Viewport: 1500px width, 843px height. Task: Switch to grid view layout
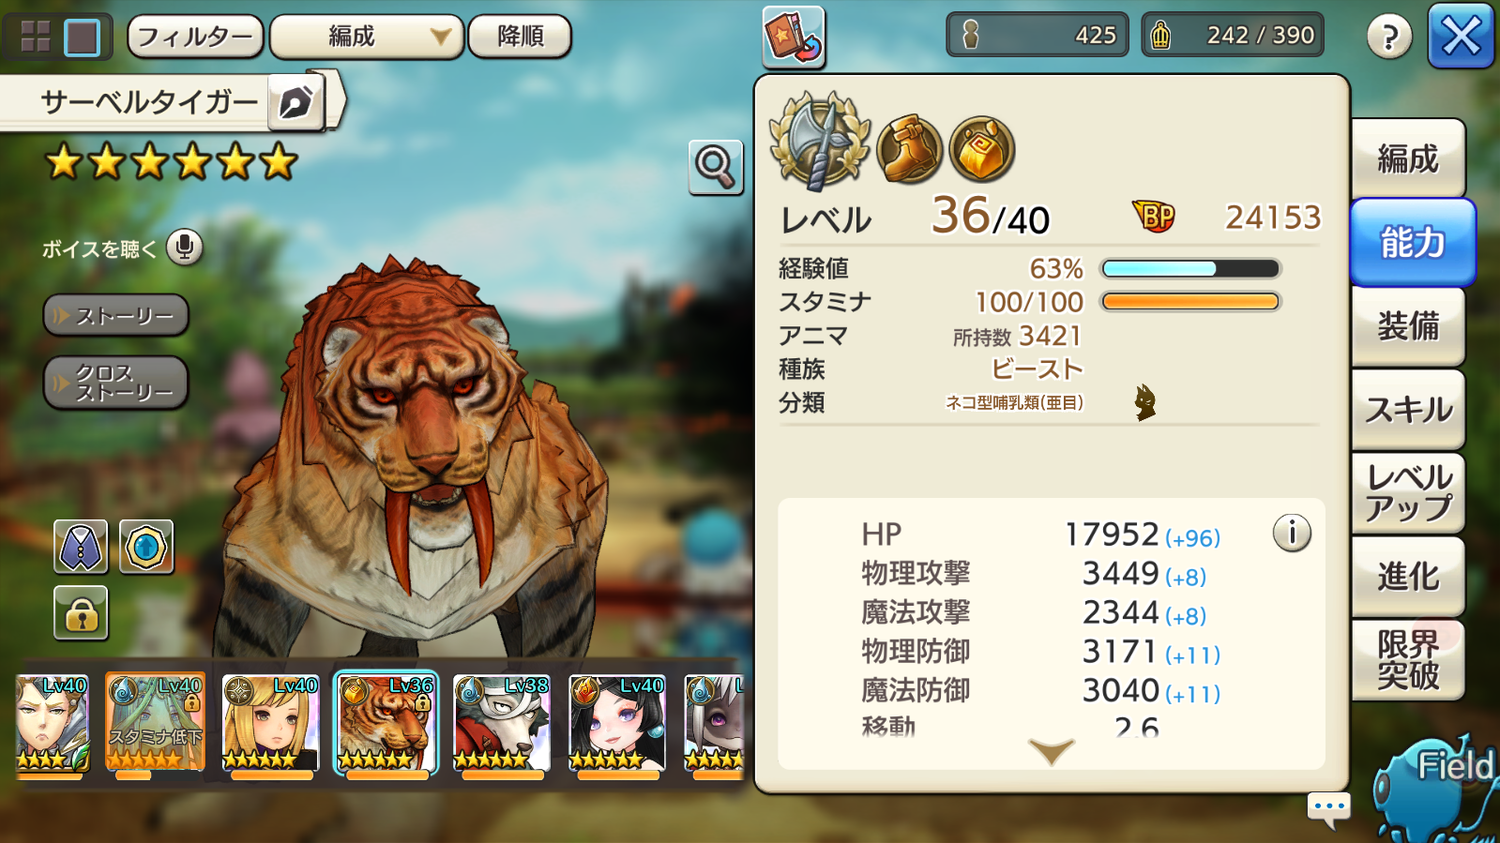click(x=35, y=37)
